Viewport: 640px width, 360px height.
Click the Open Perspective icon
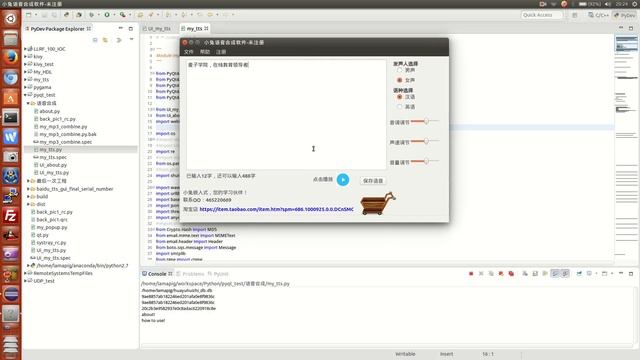pos(575,15)
